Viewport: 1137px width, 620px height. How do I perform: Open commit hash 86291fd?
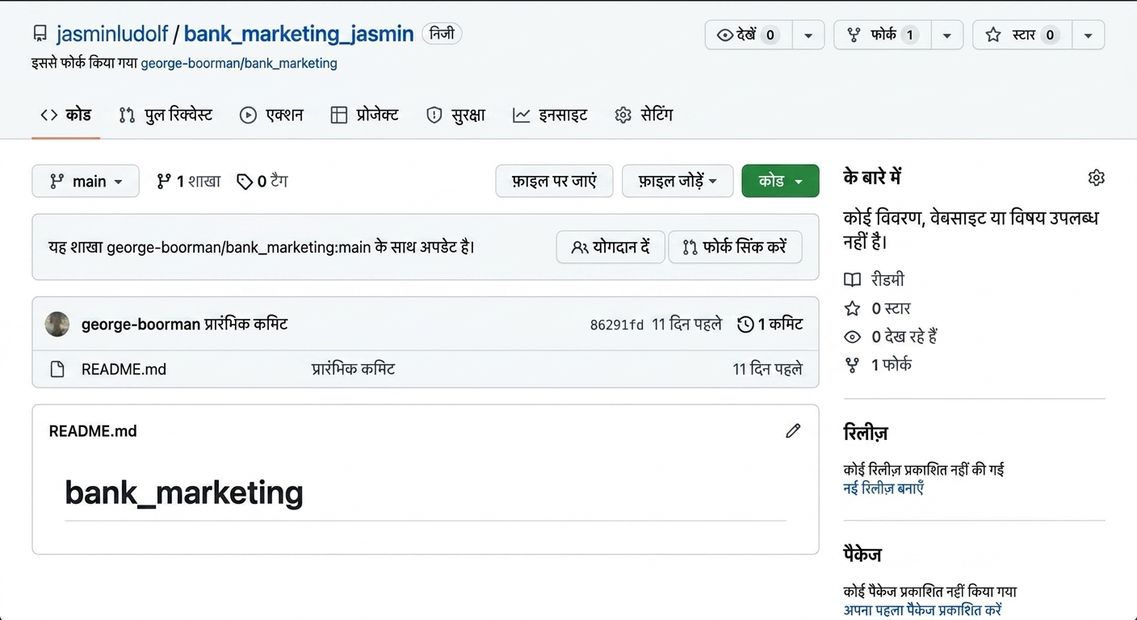(616, 325)
